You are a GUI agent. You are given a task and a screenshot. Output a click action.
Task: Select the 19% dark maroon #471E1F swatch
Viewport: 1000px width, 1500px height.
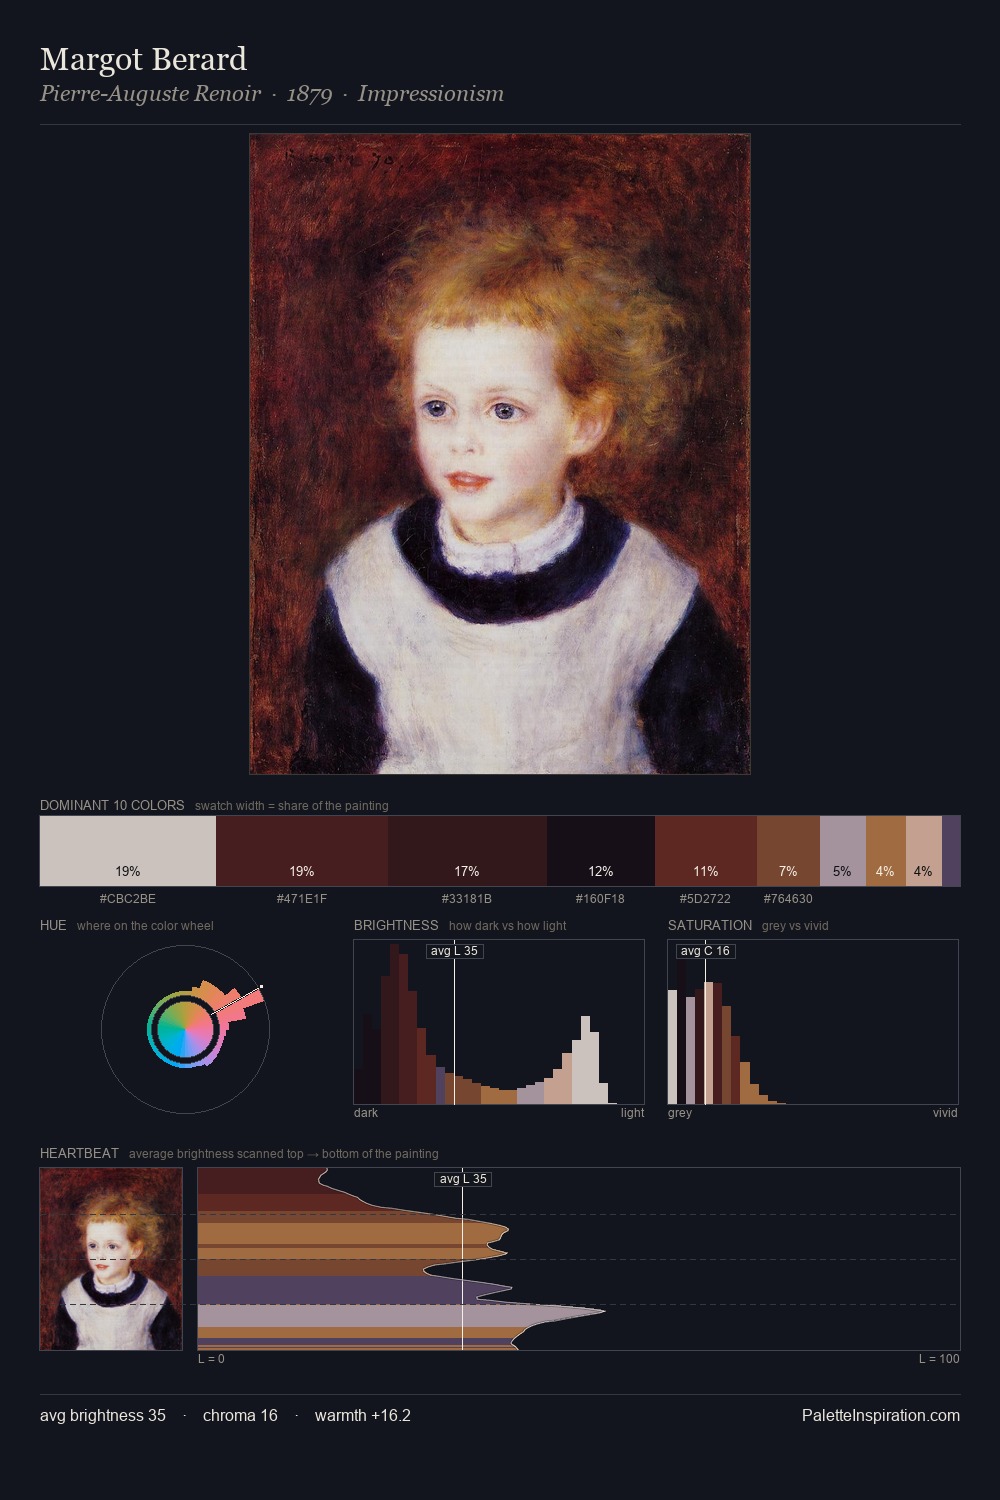[302, 851]
